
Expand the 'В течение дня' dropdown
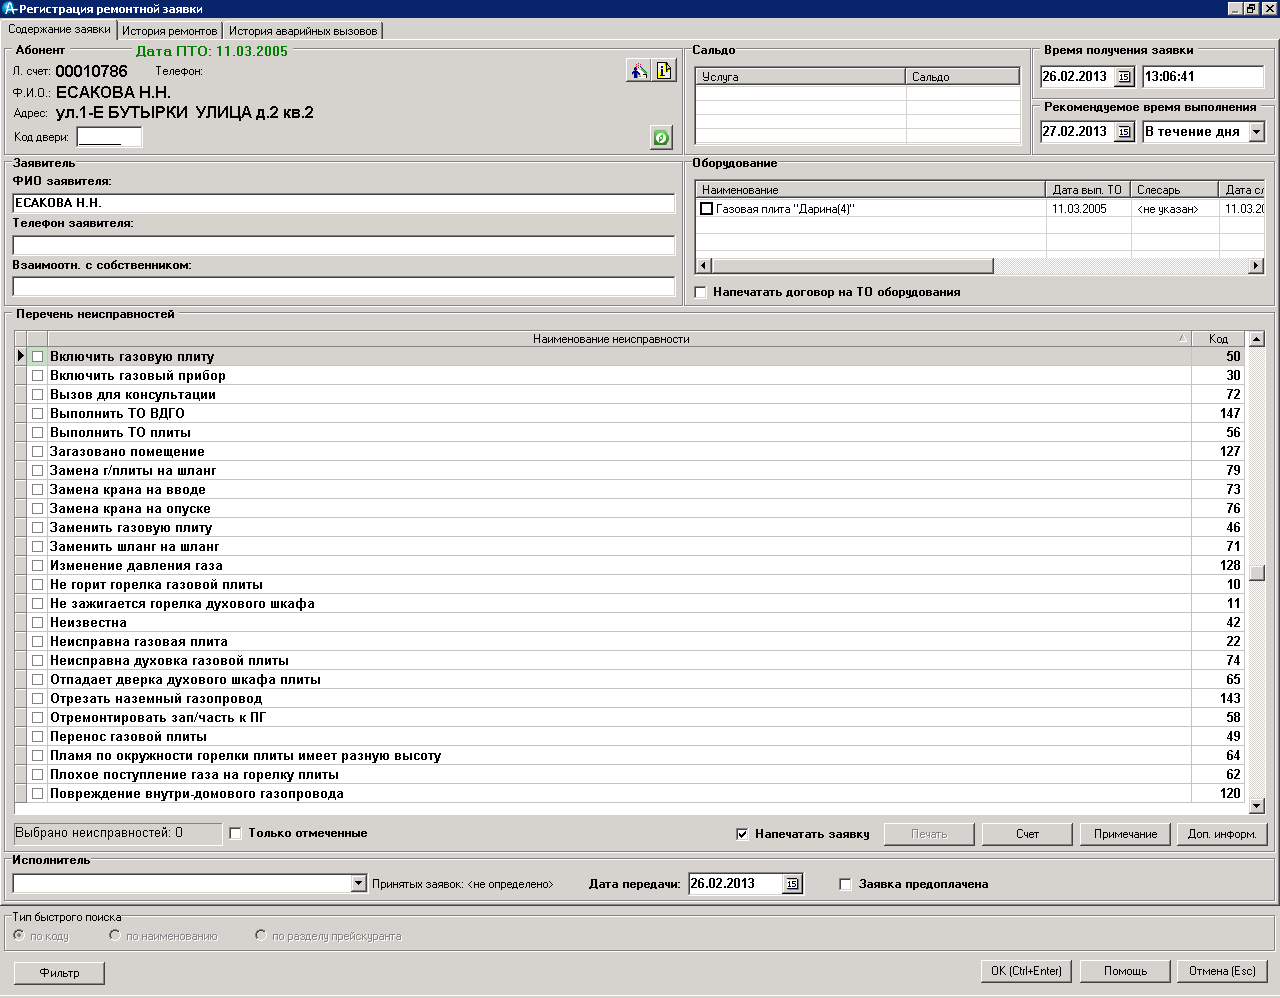click(1257, 132)
